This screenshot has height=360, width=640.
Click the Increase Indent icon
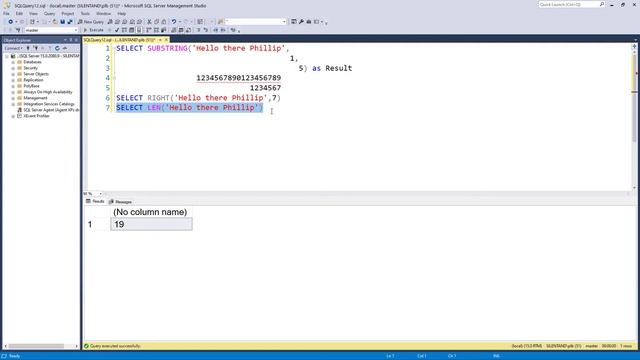(223, 30)
